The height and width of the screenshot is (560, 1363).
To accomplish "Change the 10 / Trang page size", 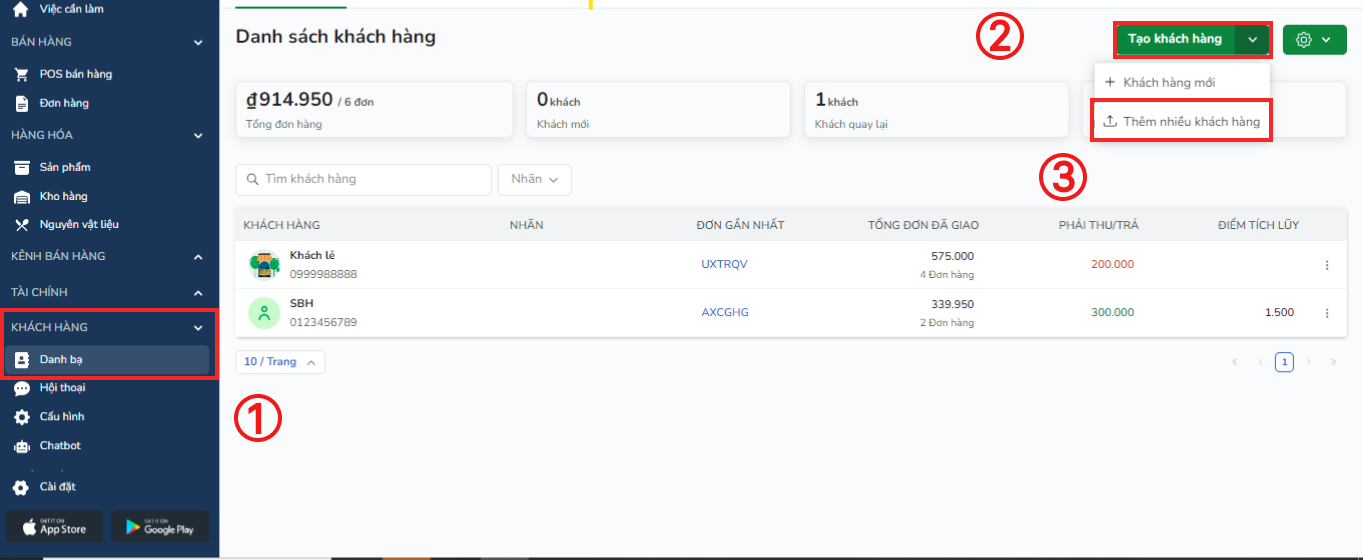I will point(280,362).
